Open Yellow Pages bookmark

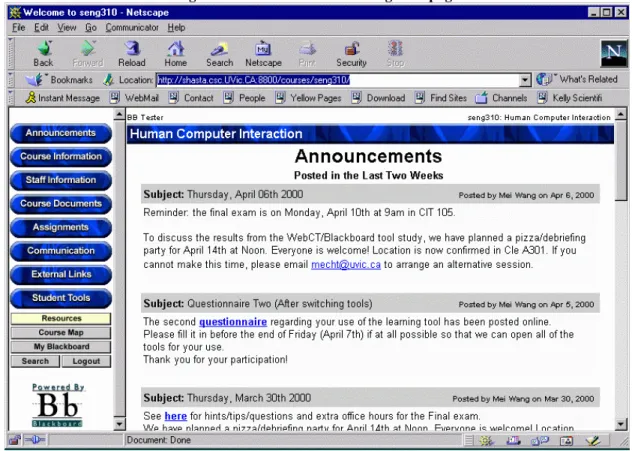(x=308, y=98)
